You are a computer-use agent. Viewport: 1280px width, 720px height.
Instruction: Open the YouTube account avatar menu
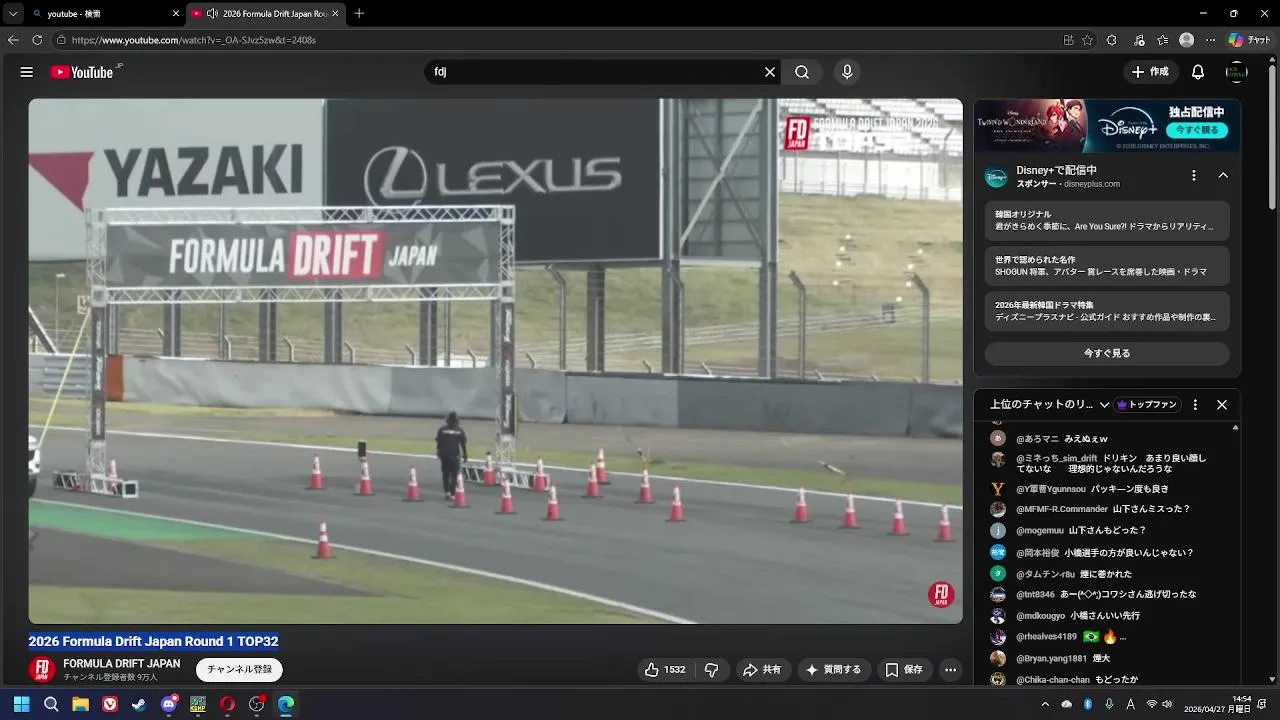pyautogui.click(x=1237, y=72)
